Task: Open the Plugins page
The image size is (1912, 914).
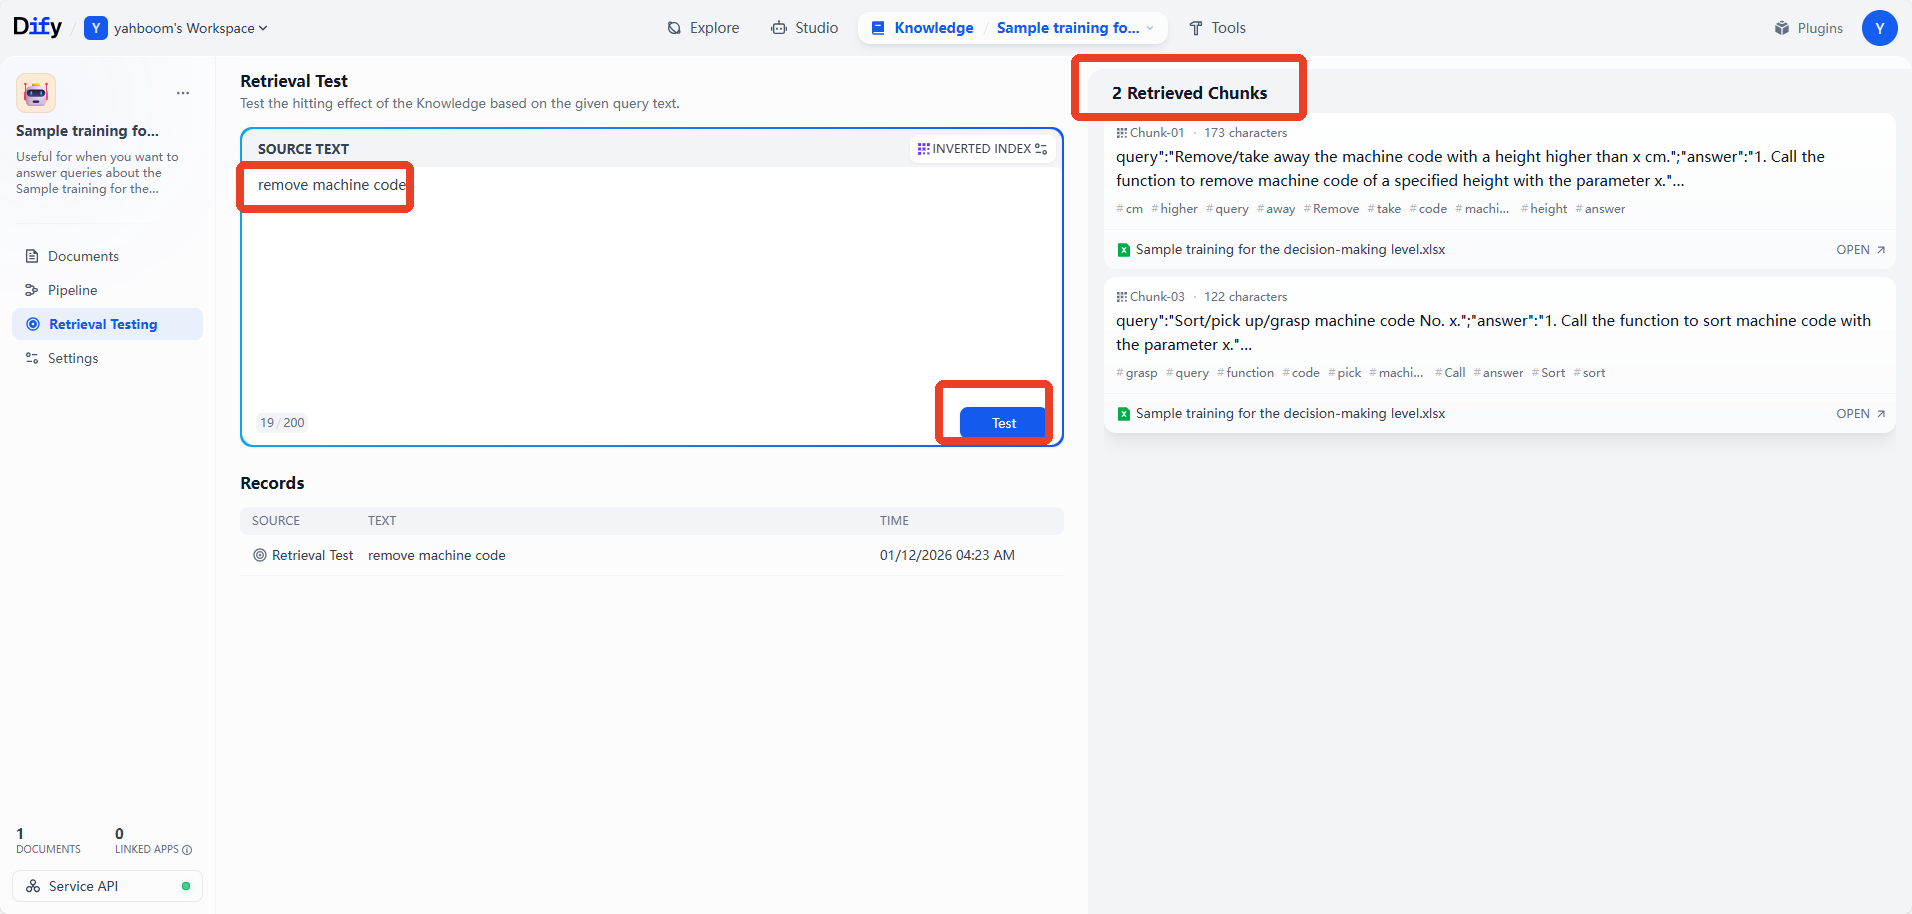Action: 1809,28
